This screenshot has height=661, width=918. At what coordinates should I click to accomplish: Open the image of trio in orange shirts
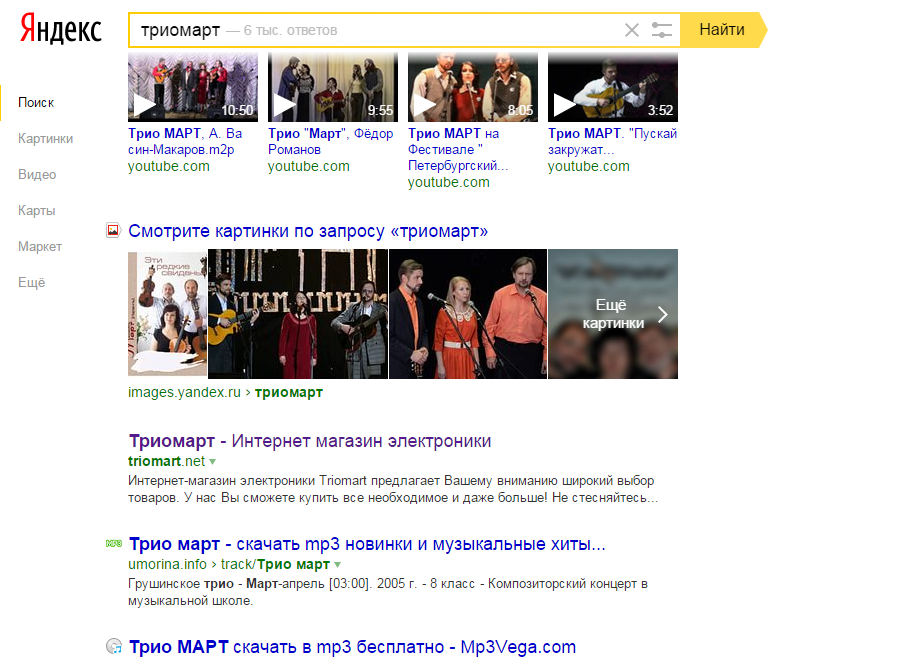[x=468, y=314]
